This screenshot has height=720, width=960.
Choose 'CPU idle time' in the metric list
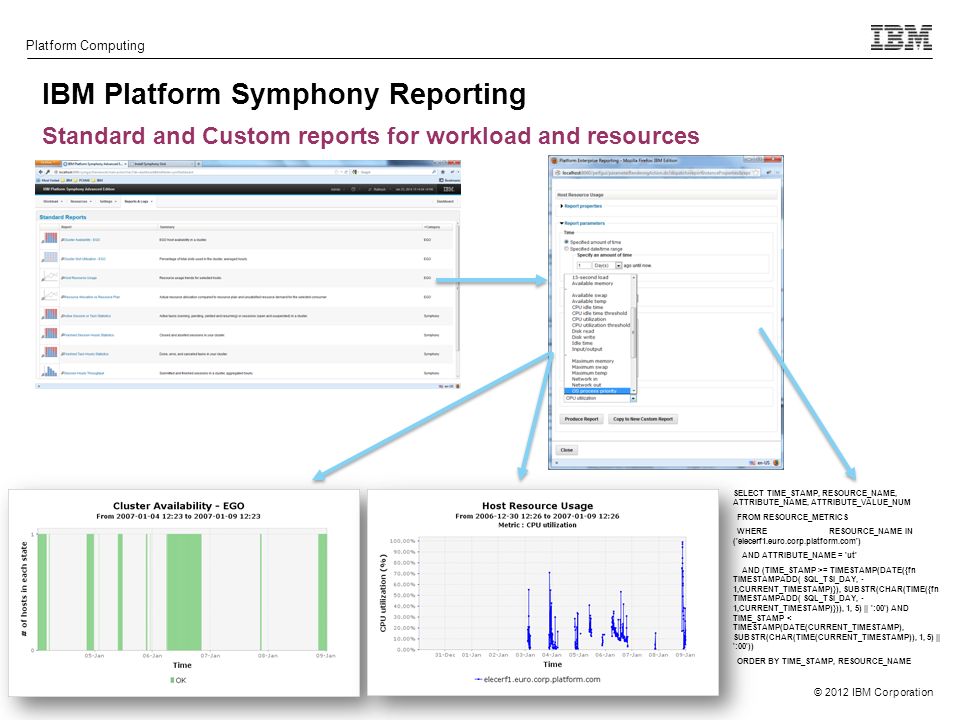click(587, 307)
